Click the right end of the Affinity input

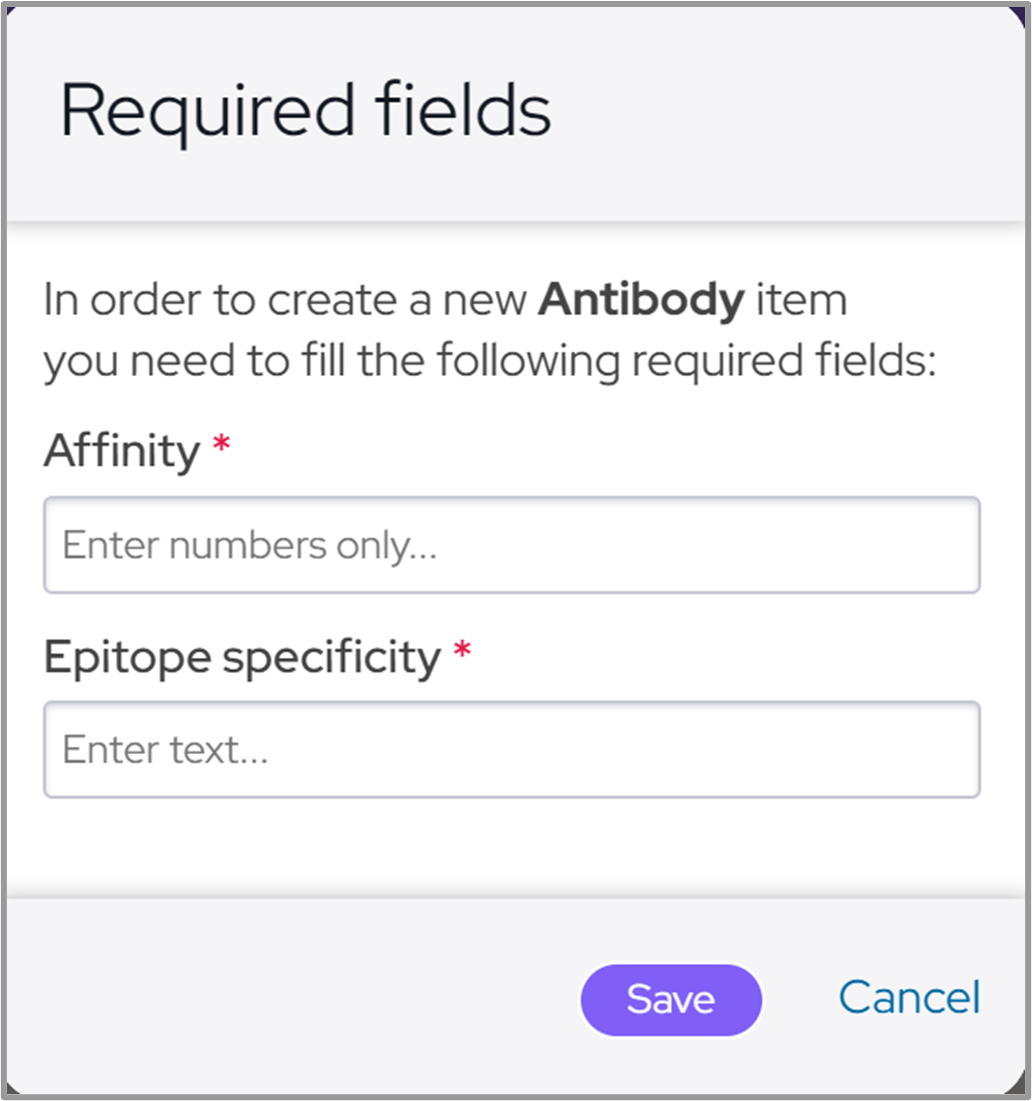click(940, 545)
